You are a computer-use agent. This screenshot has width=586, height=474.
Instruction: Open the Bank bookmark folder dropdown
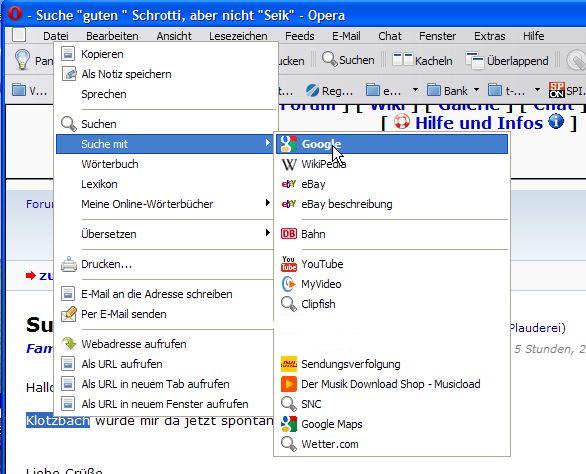[476, 90]
